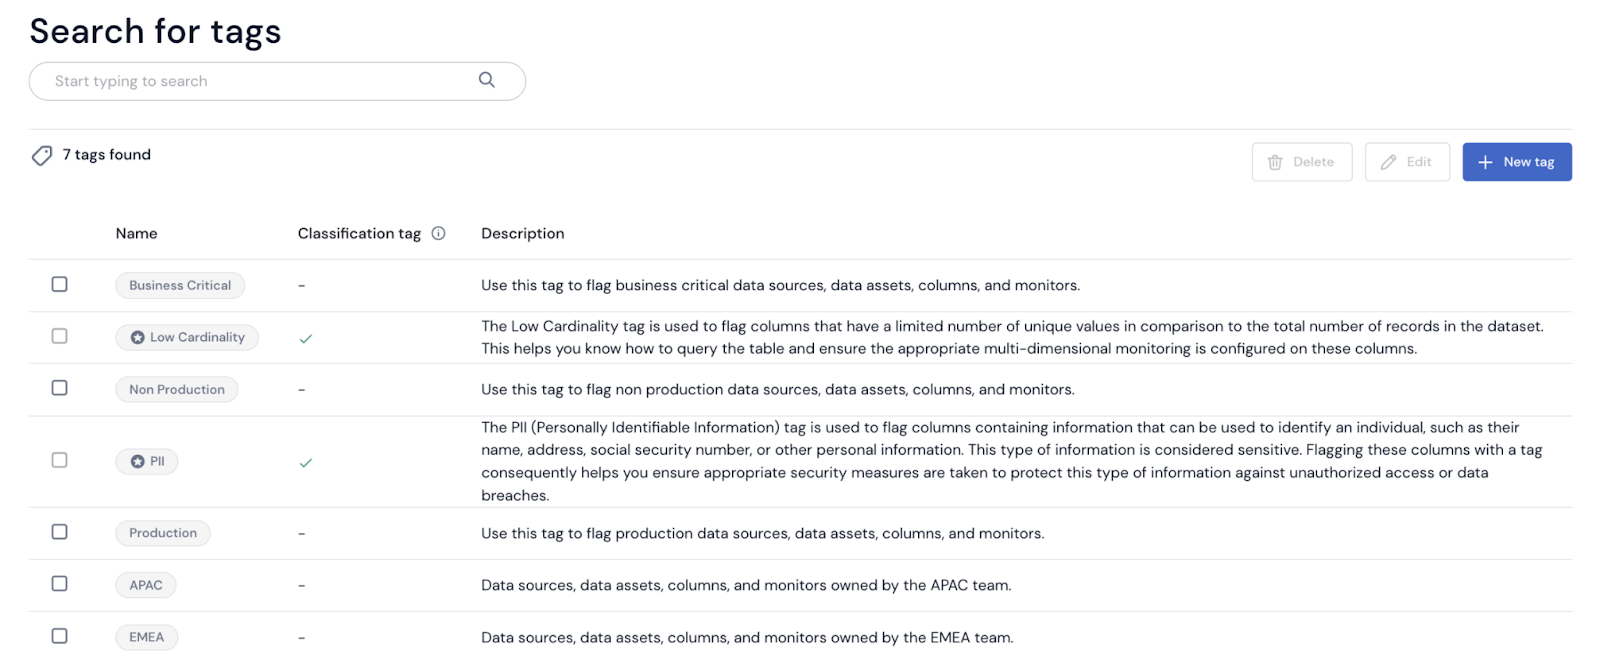Toggle the checkbox beside Production
Image resolution: width=1600 pixels, height=666 pixels.
[x=59, y=532]
